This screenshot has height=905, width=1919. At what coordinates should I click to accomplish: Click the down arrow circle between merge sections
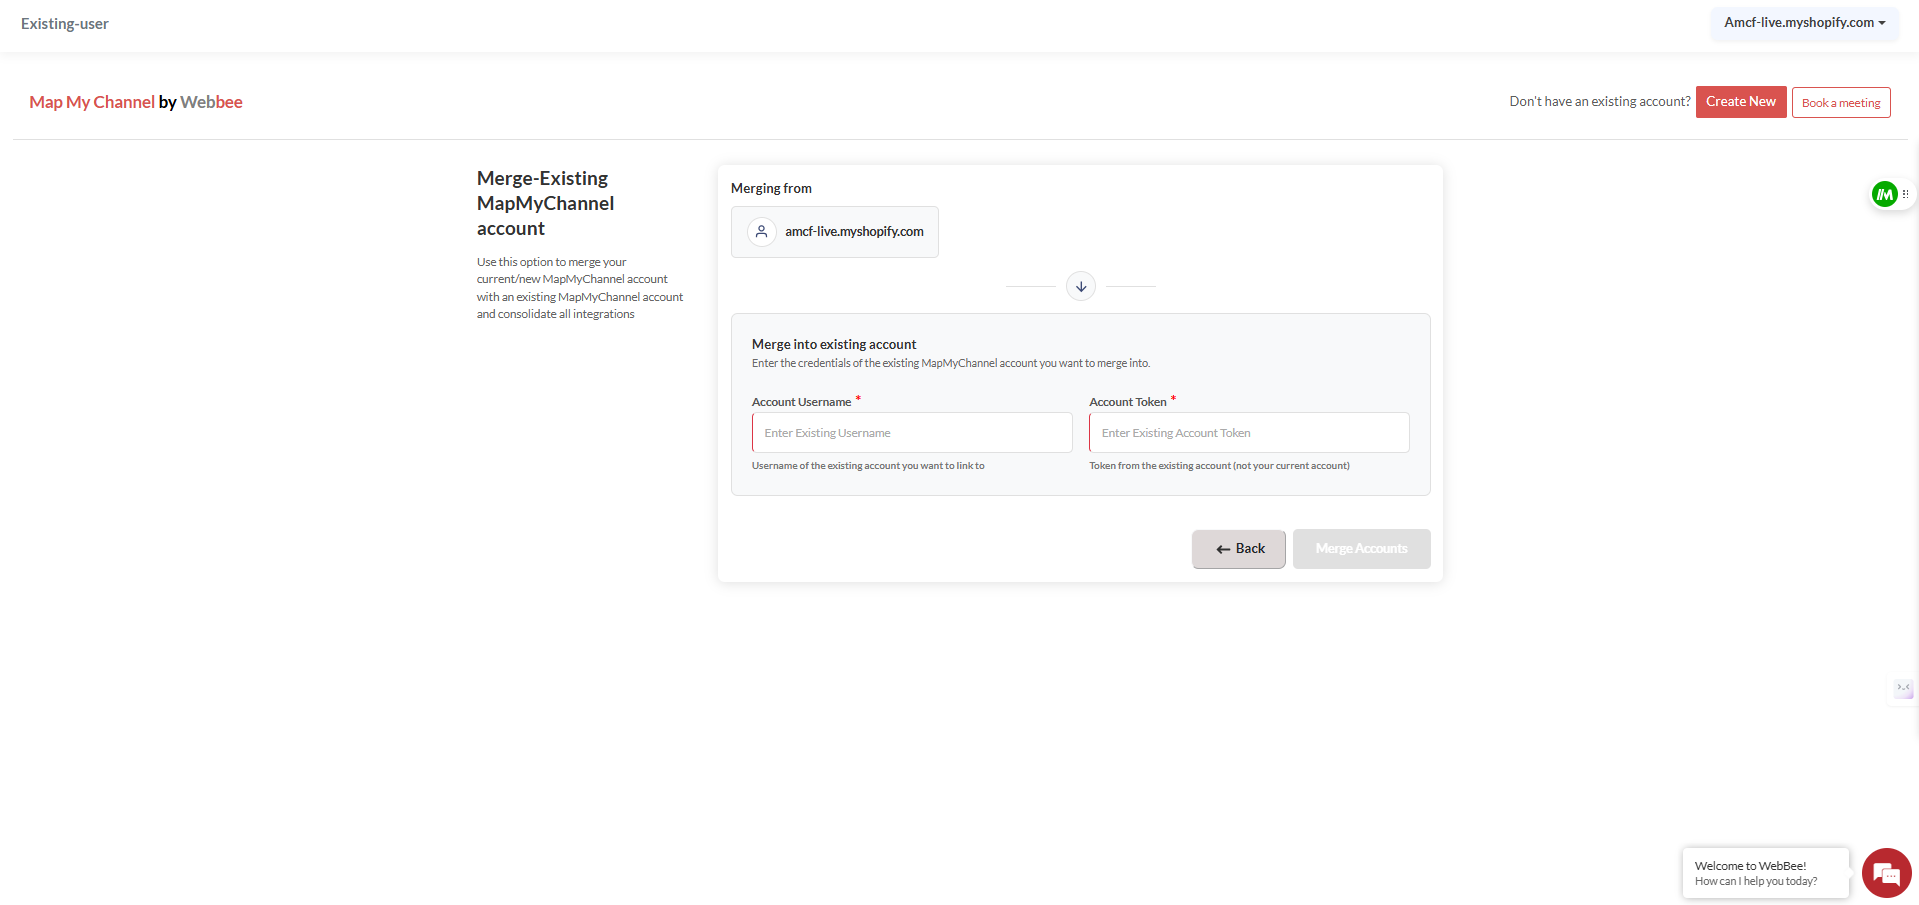[1080, 287]
